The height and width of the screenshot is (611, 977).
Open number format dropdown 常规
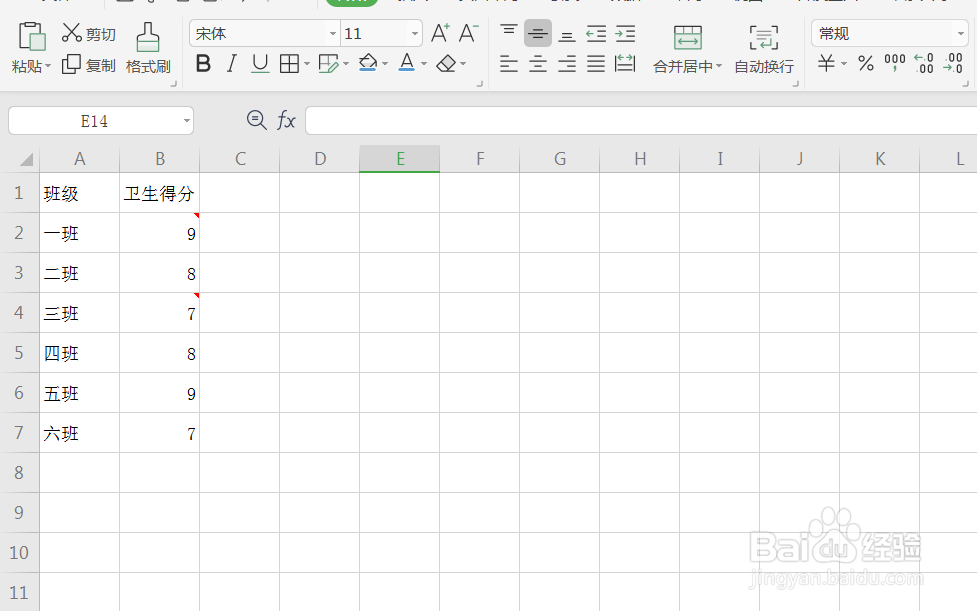(960, 34)
